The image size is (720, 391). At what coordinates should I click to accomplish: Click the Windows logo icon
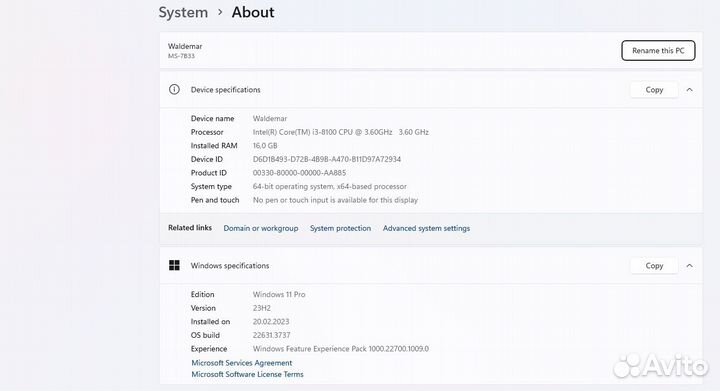pyautogui.click(x=174, y=265)
